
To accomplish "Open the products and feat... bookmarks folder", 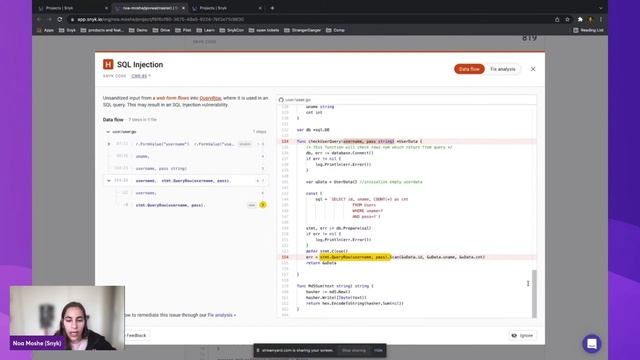I will 102,30.
